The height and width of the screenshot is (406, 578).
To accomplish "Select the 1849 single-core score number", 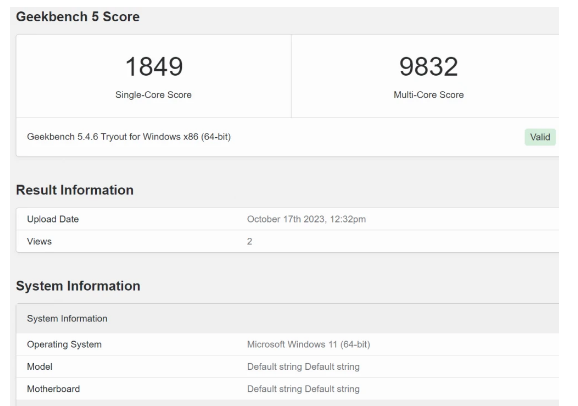I will point(154,67).
